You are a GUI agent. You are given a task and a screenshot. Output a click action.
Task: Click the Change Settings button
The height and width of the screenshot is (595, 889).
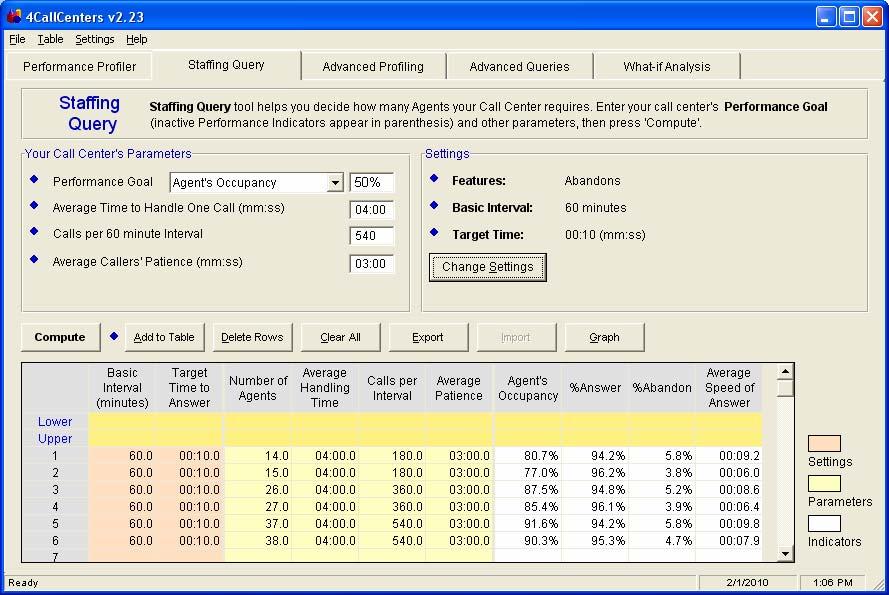click(x=488, y=267)
